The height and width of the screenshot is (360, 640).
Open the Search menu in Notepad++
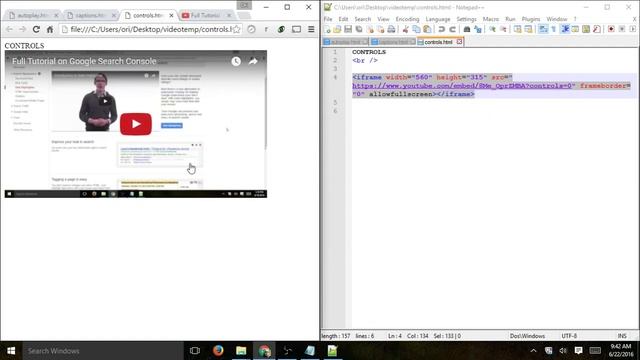click(362, 19)
